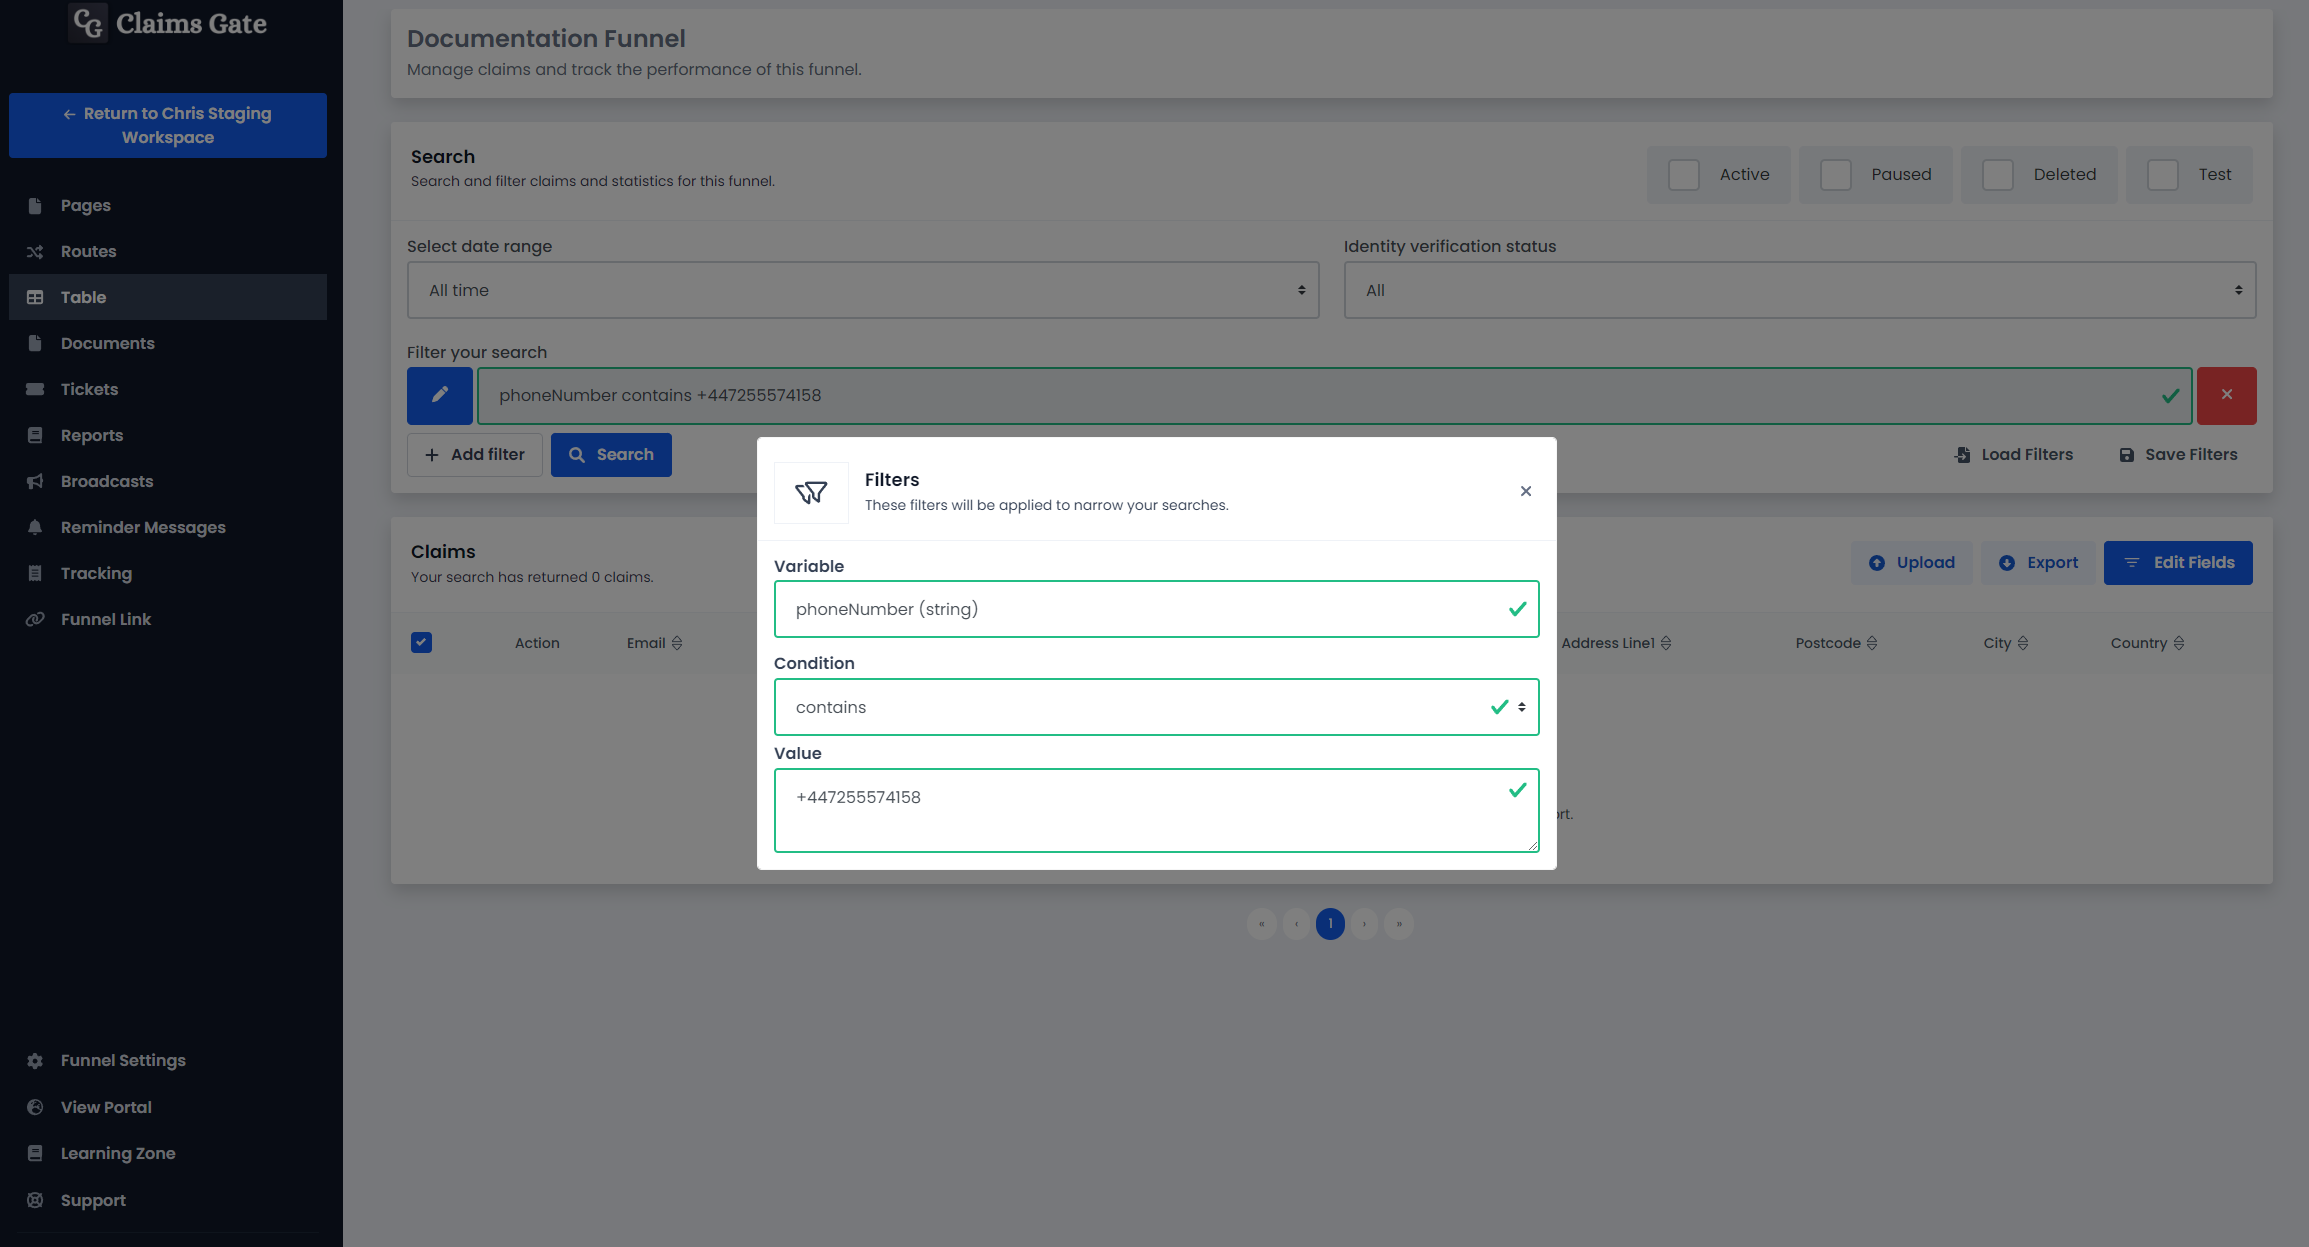
Task: Click the Tracking icon in sidebar
Action: pos(35,573)
